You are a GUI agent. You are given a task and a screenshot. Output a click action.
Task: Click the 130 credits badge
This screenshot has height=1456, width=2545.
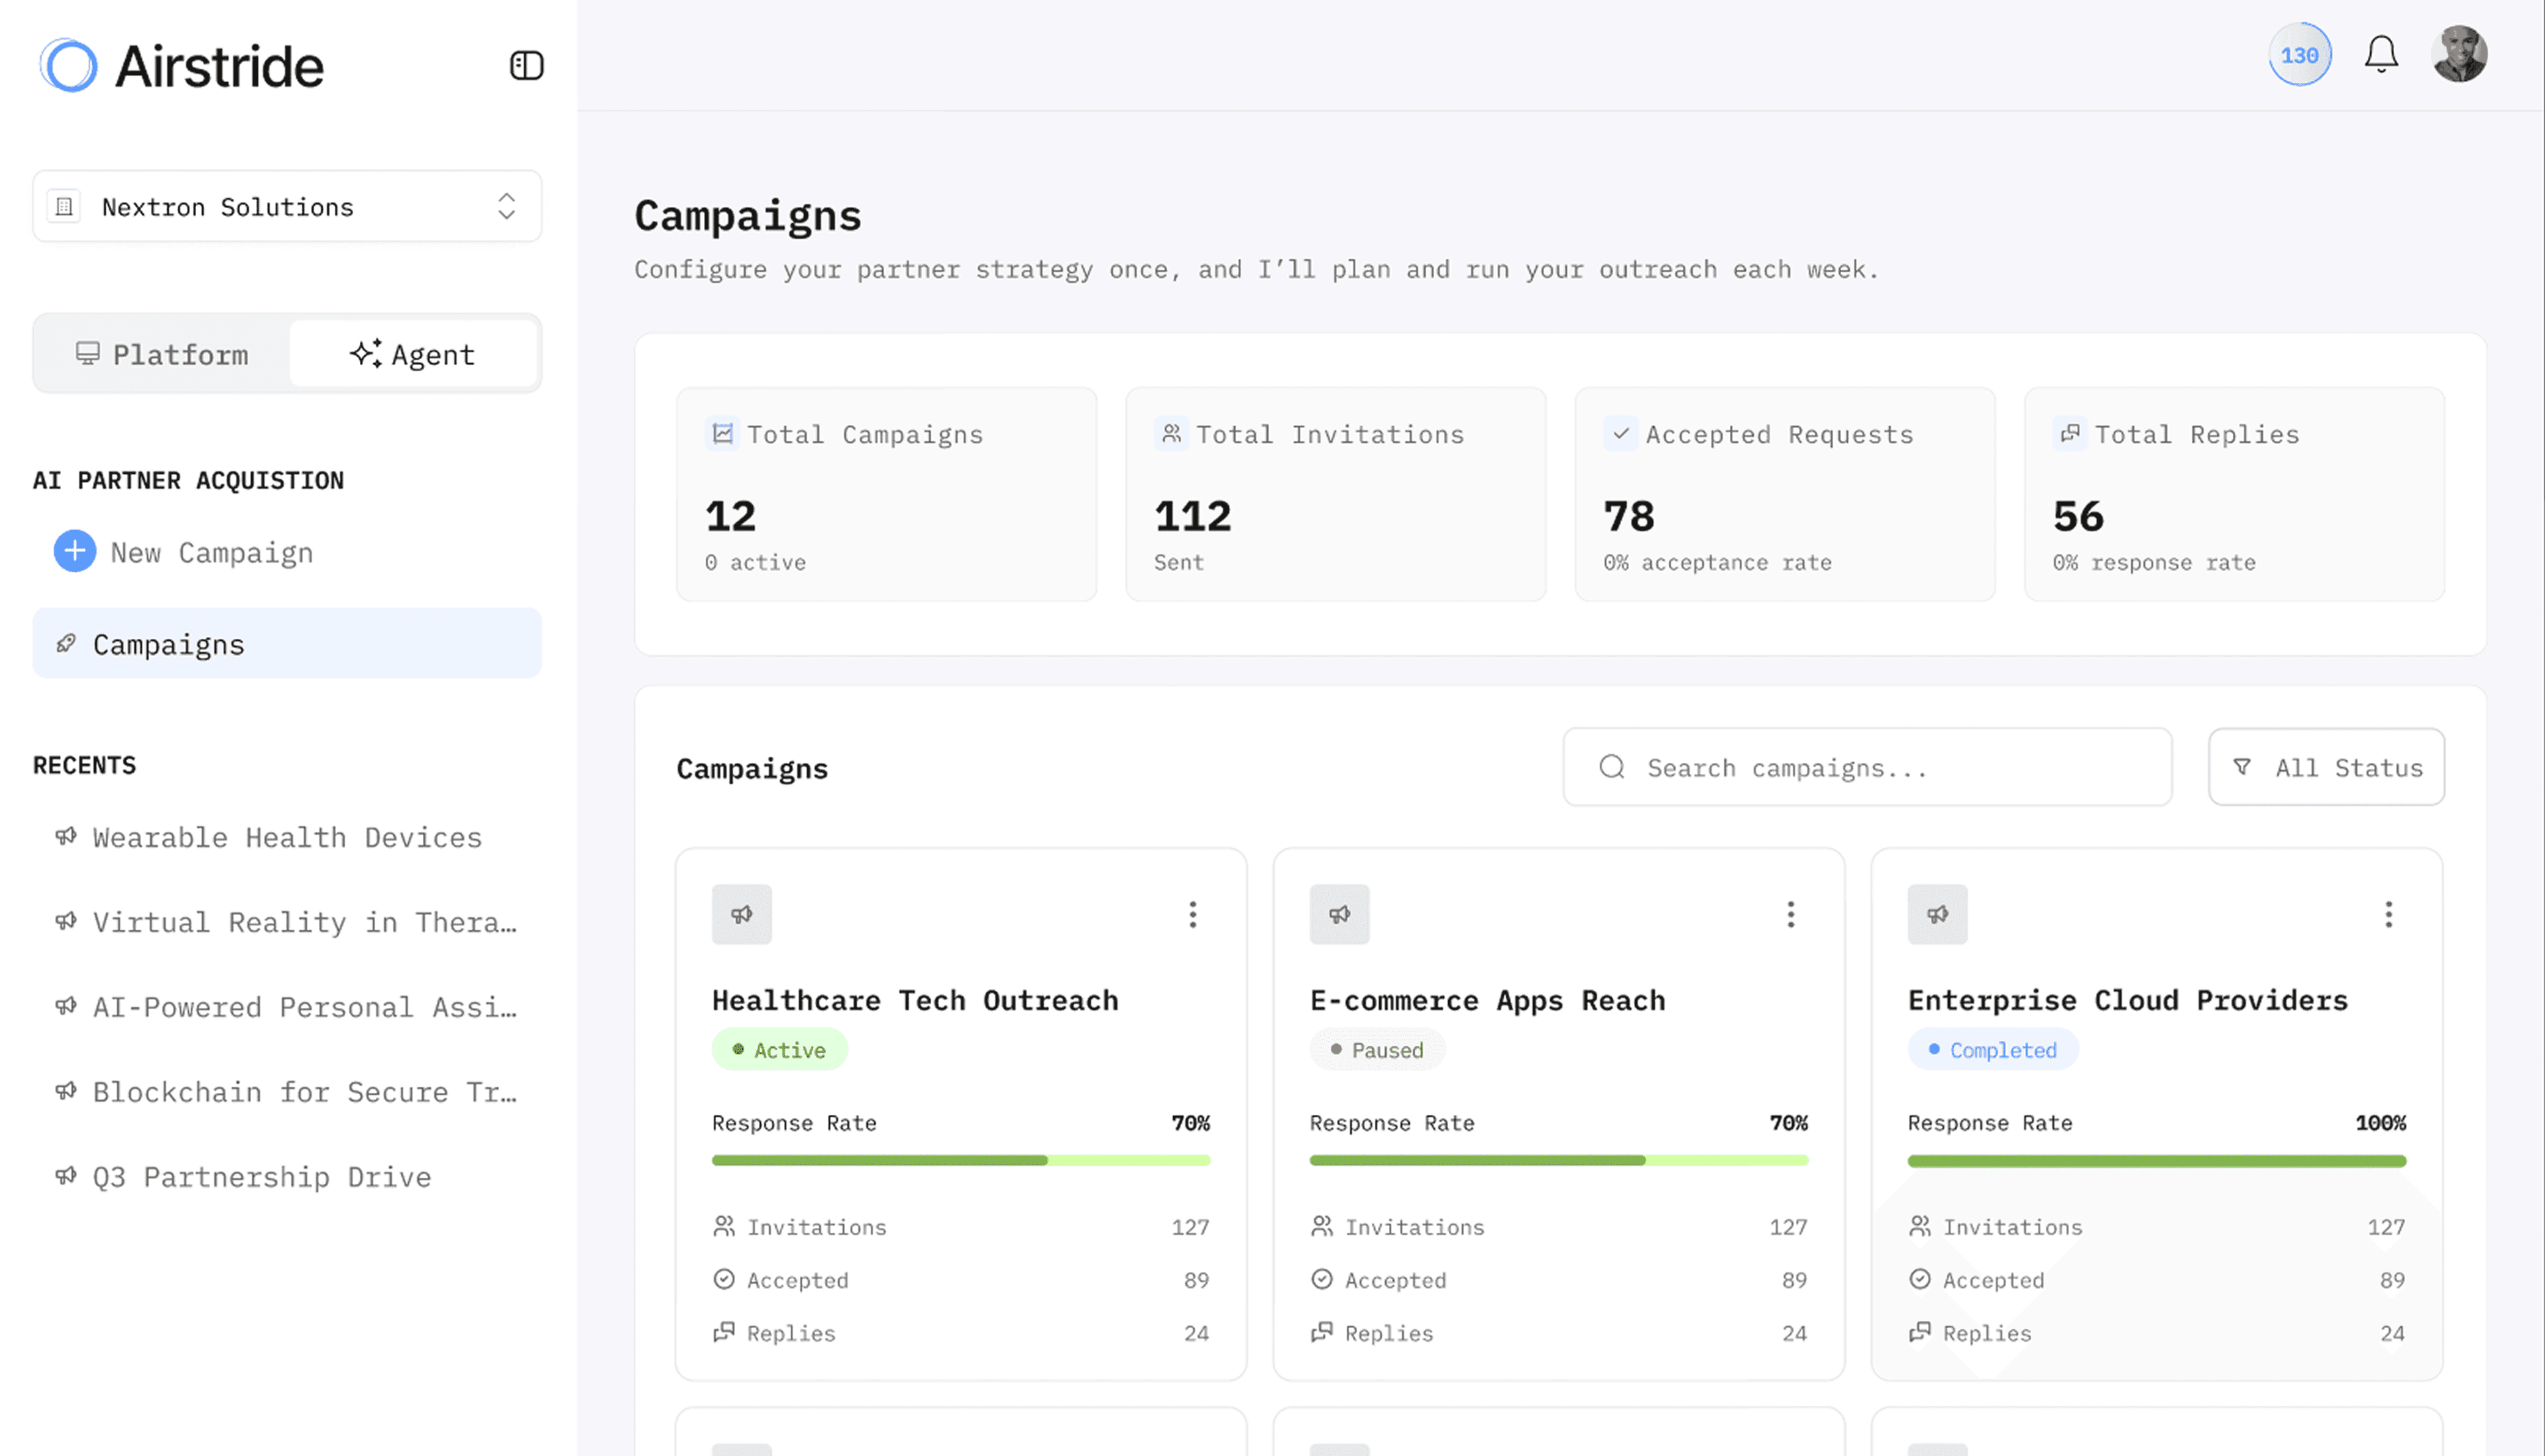(2299, 55)
